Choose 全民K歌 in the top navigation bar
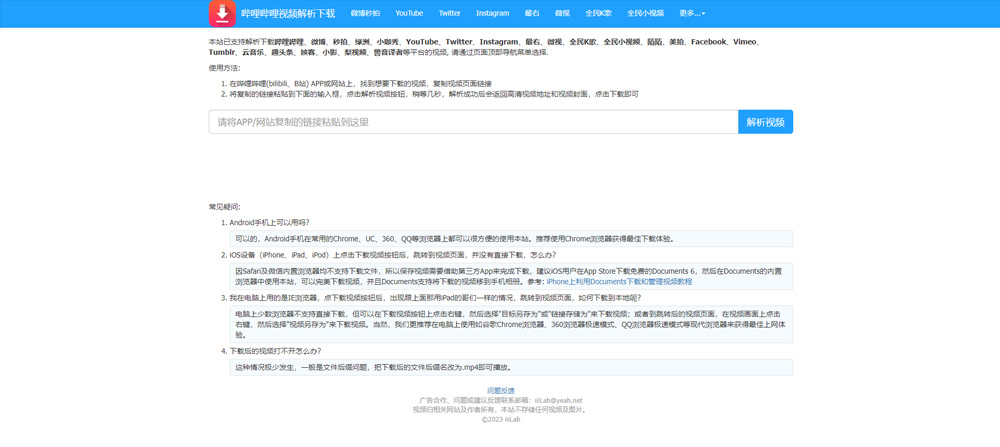 click(598, 14)
